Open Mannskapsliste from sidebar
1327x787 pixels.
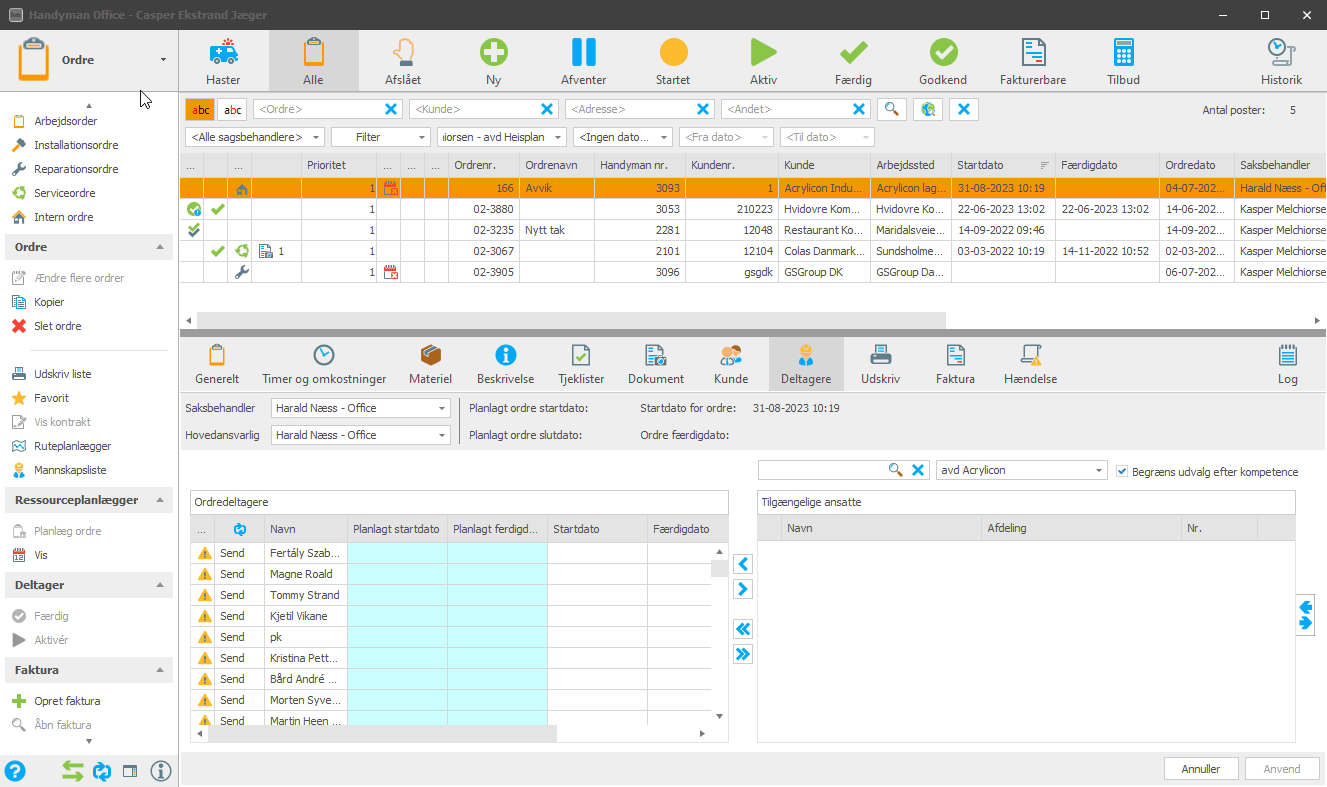point(70,470)
